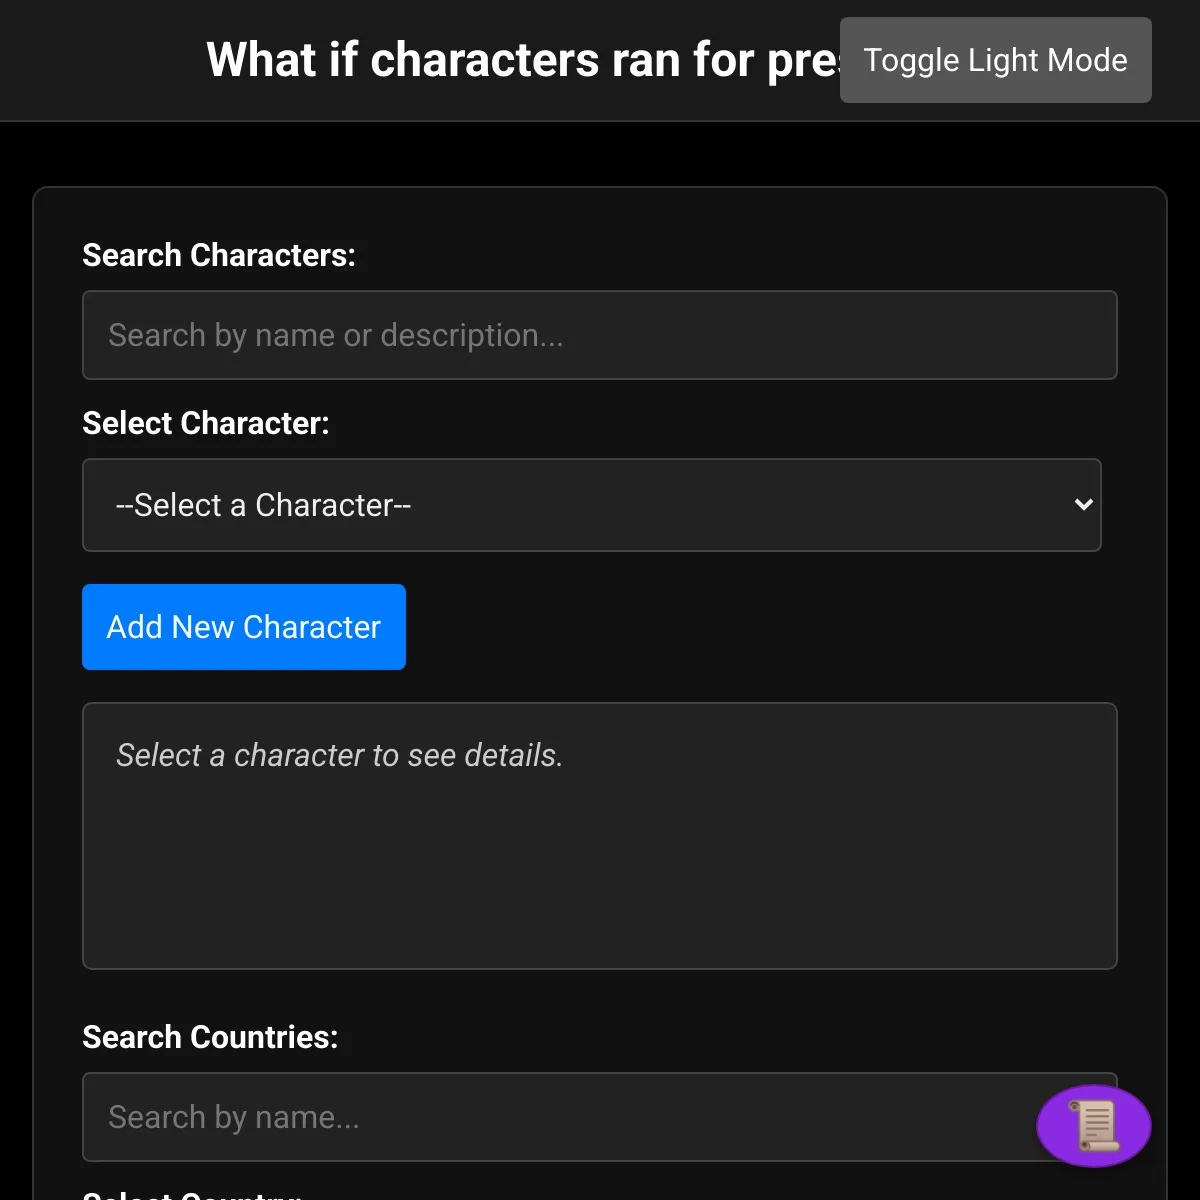Screen dimensions: 1200x1200
Task: Click the dark header bar left of the title
Action: point(100,60)
